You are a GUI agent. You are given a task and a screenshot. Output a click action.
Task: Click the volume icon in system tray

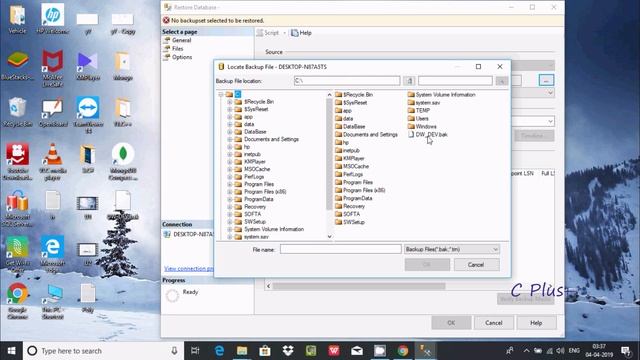point(560,351)
